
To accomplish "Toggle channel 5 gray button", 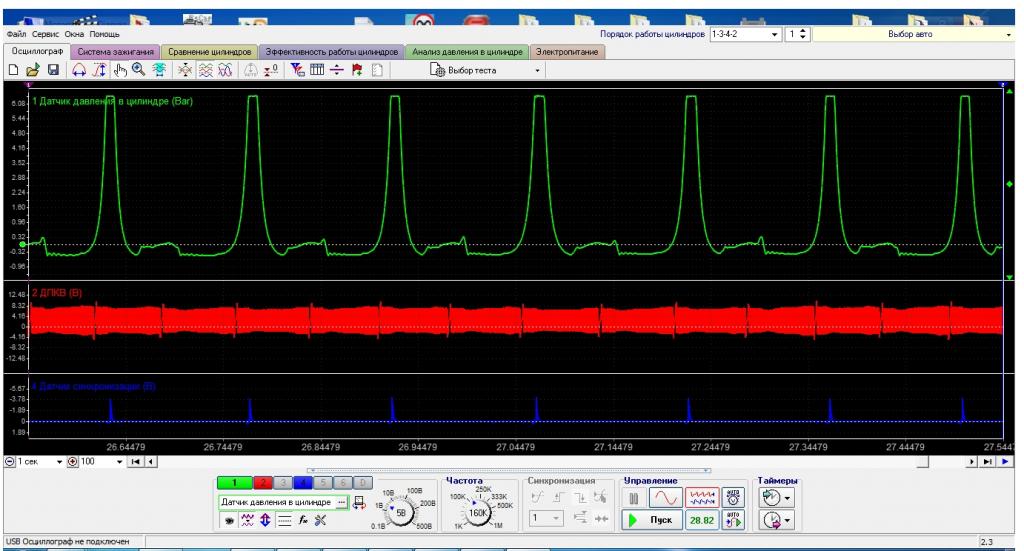I will click(x=323, y=483).
